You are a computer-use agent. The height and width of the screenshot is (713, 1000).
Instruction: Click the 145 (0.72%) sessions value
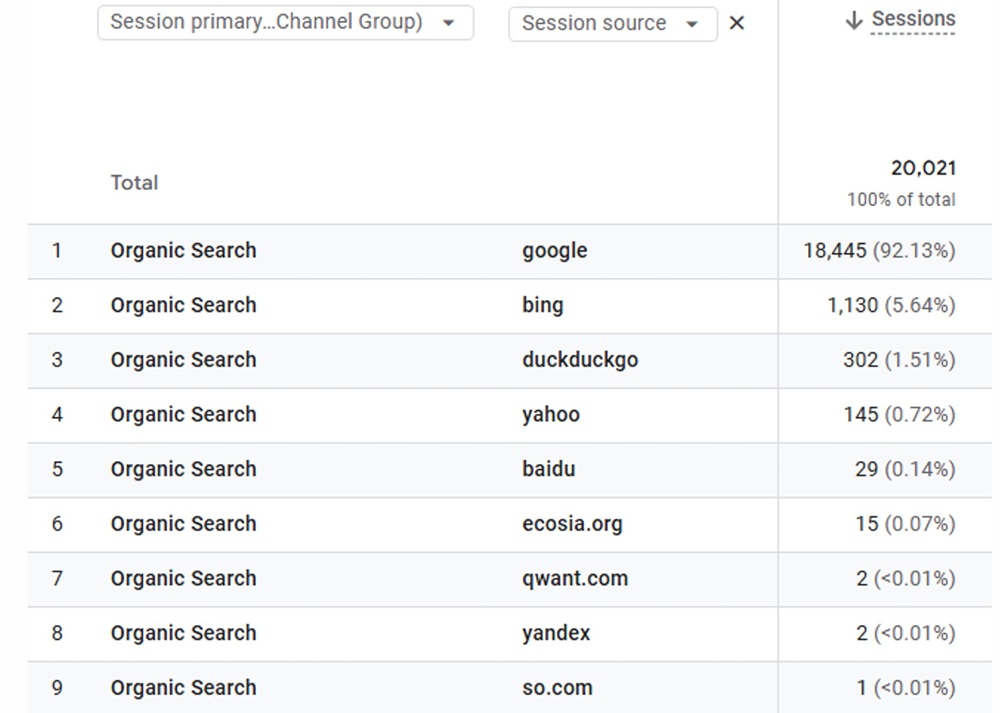coord(899,415)
